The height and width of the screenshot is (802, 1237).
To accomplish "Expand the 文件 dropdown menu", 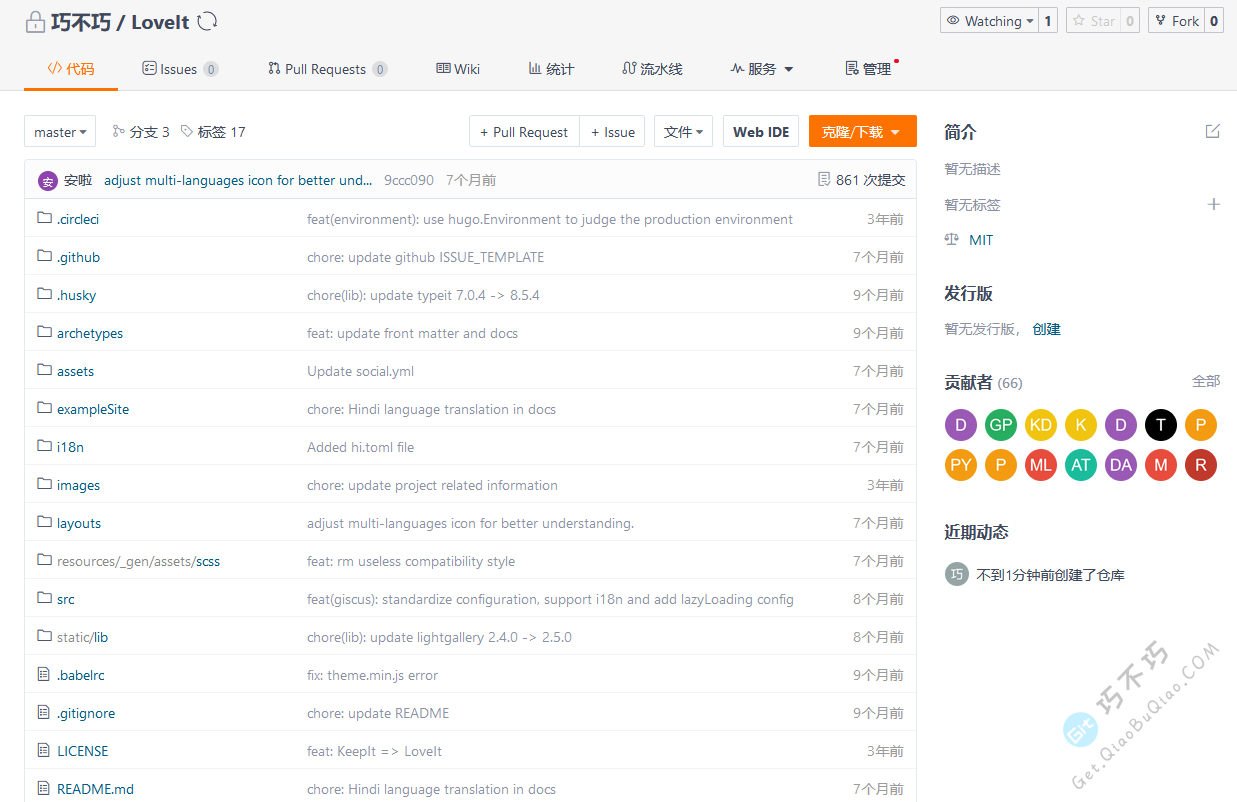I will [x=683, y=132].
